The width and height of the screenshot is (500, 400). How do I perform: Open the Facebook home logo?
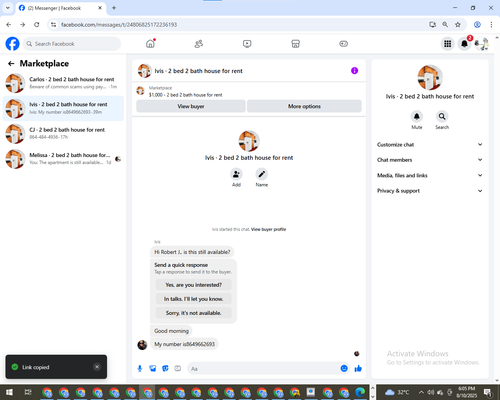click(x=12, y=44)
